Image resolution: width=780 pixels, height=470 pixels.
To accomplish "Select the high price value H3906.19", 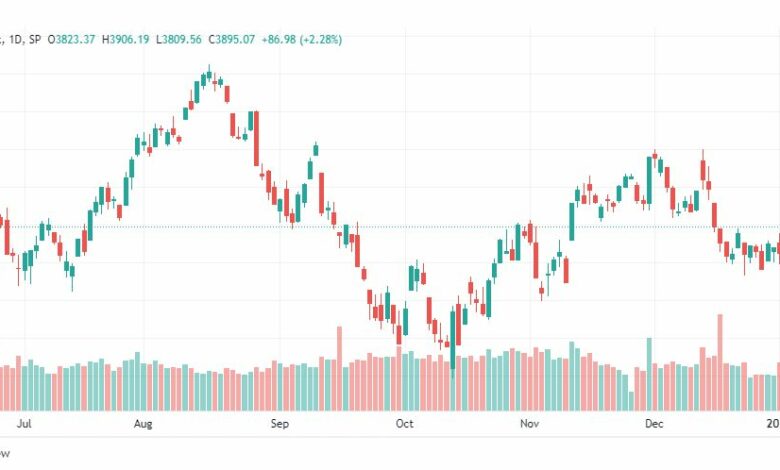I will pyautogui.click(x=125, y=39).
